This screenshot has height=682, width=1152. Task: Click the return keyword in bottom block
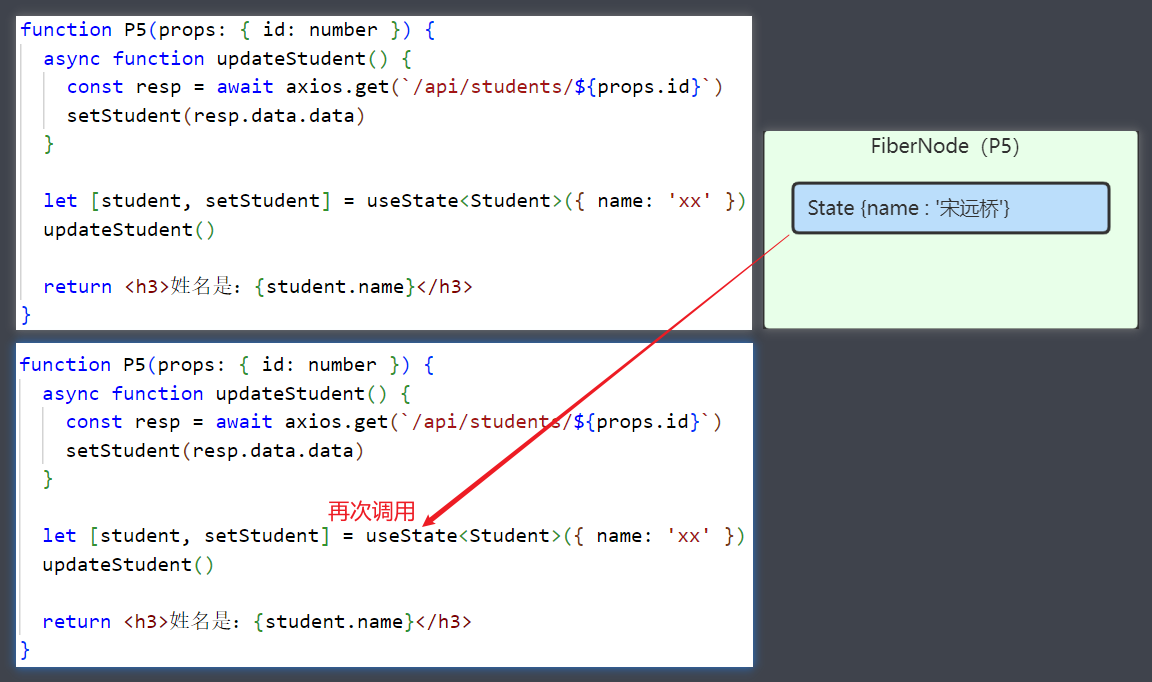77,622
